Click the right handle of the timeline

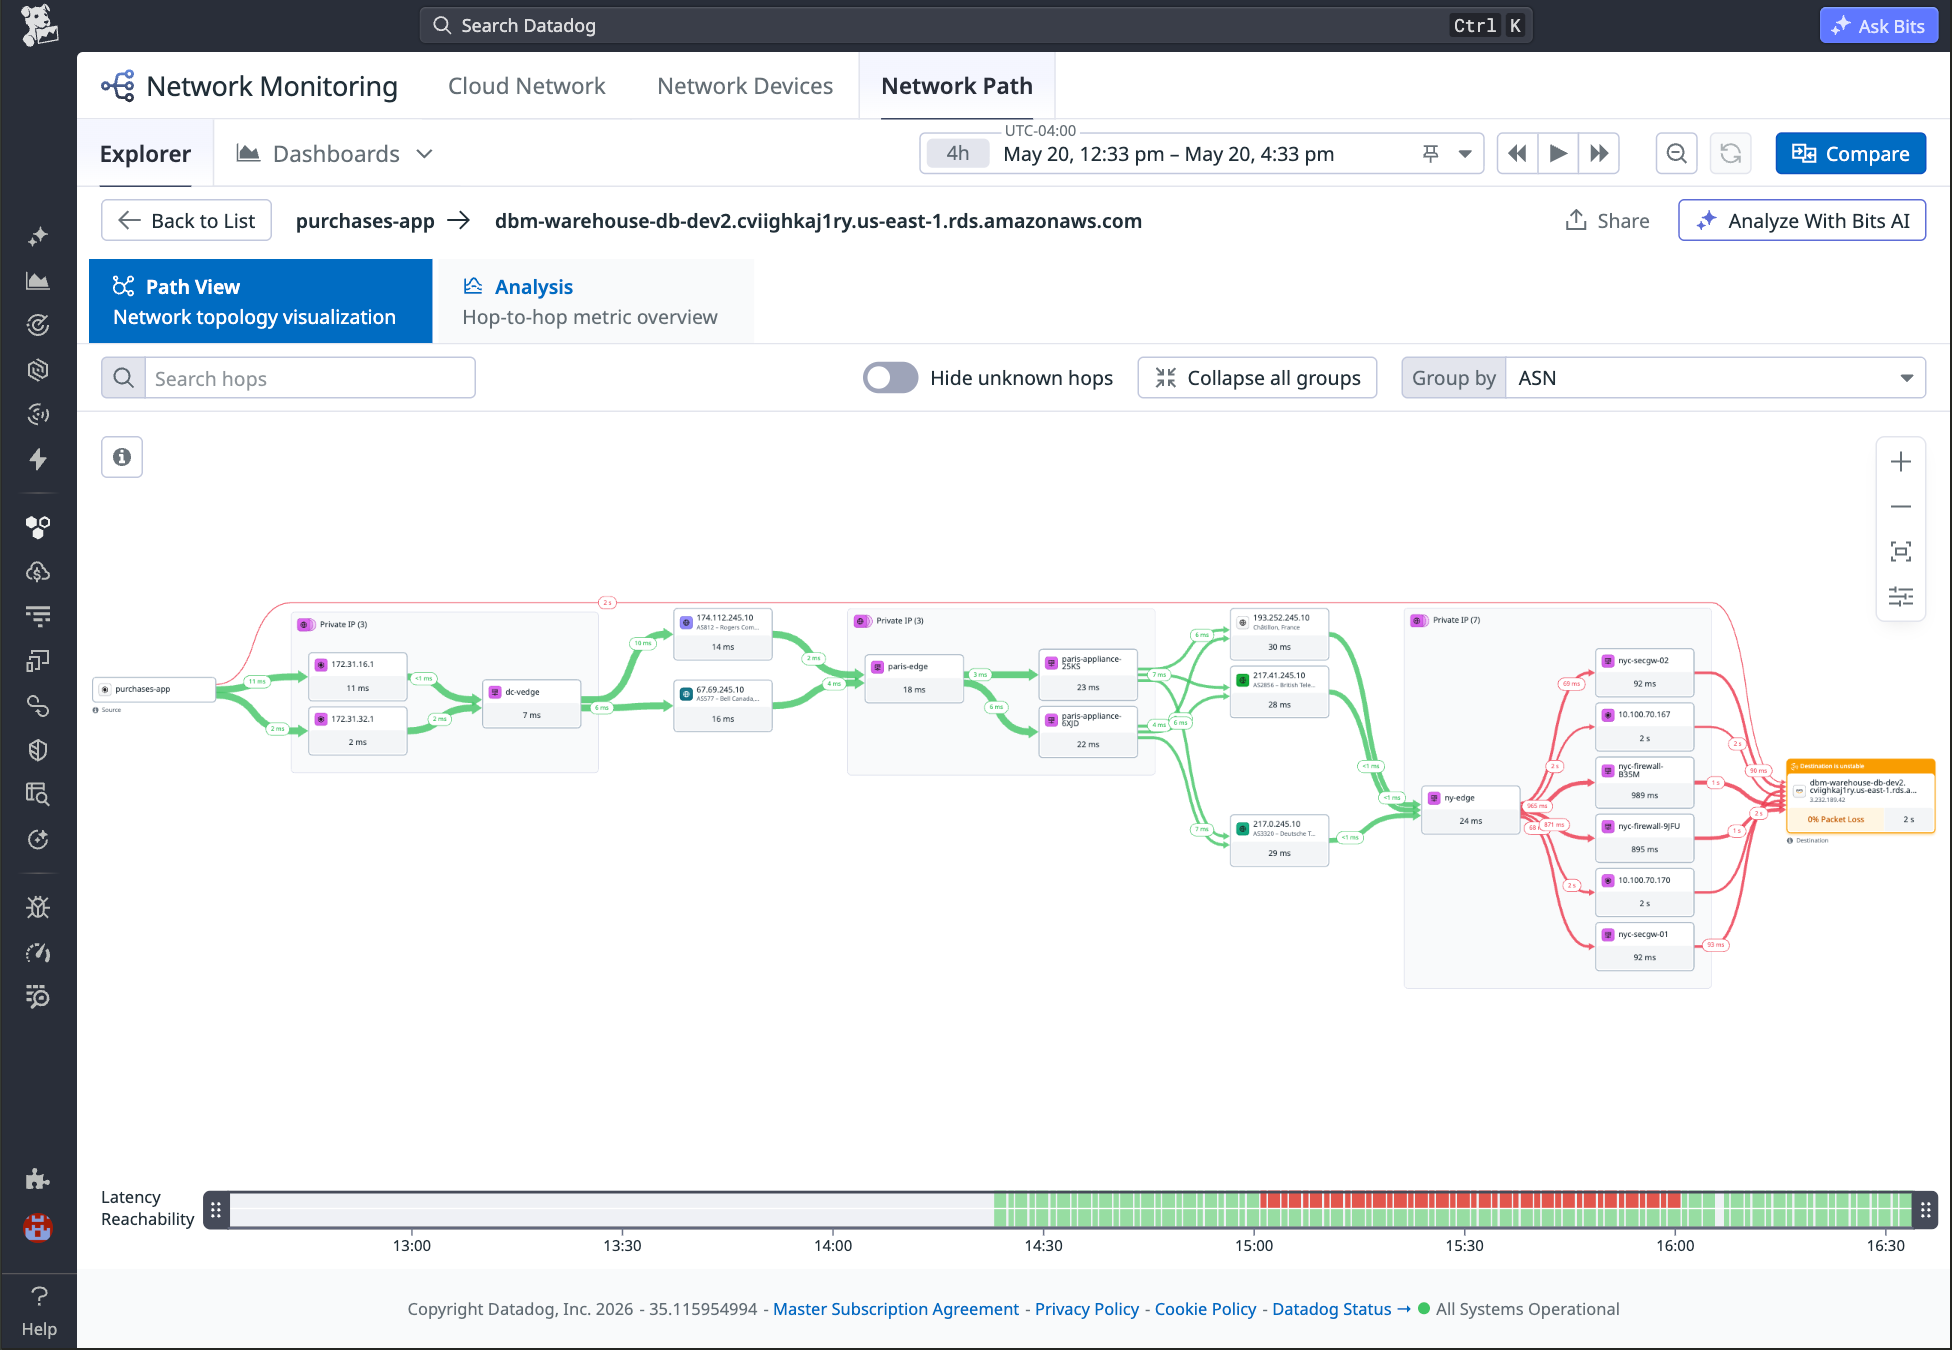coord(1925,1209)
